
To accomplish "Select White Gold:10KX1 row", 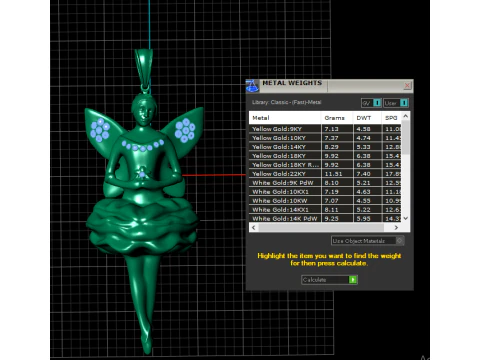I will pos(325,192).
